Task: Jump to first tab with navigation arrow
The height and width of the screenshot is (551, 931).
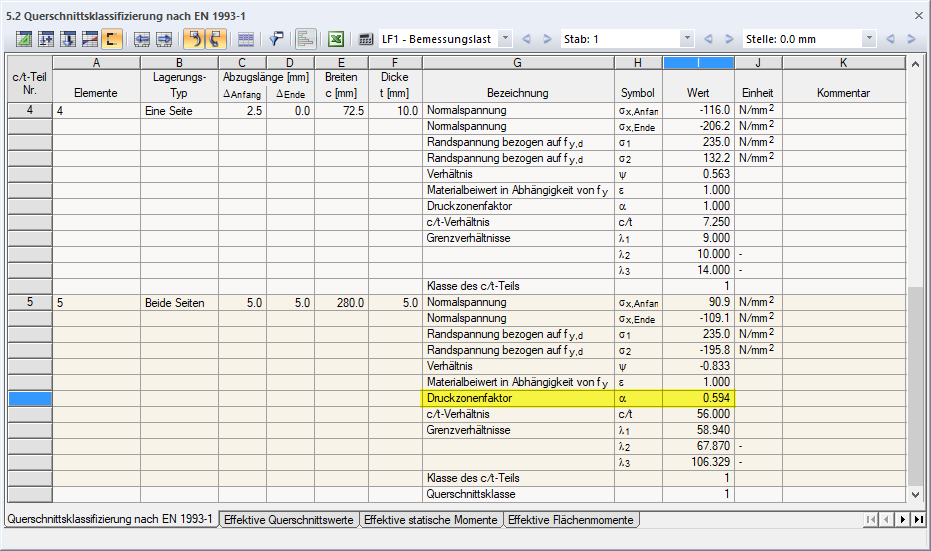Action: click(x=870, y=520)
